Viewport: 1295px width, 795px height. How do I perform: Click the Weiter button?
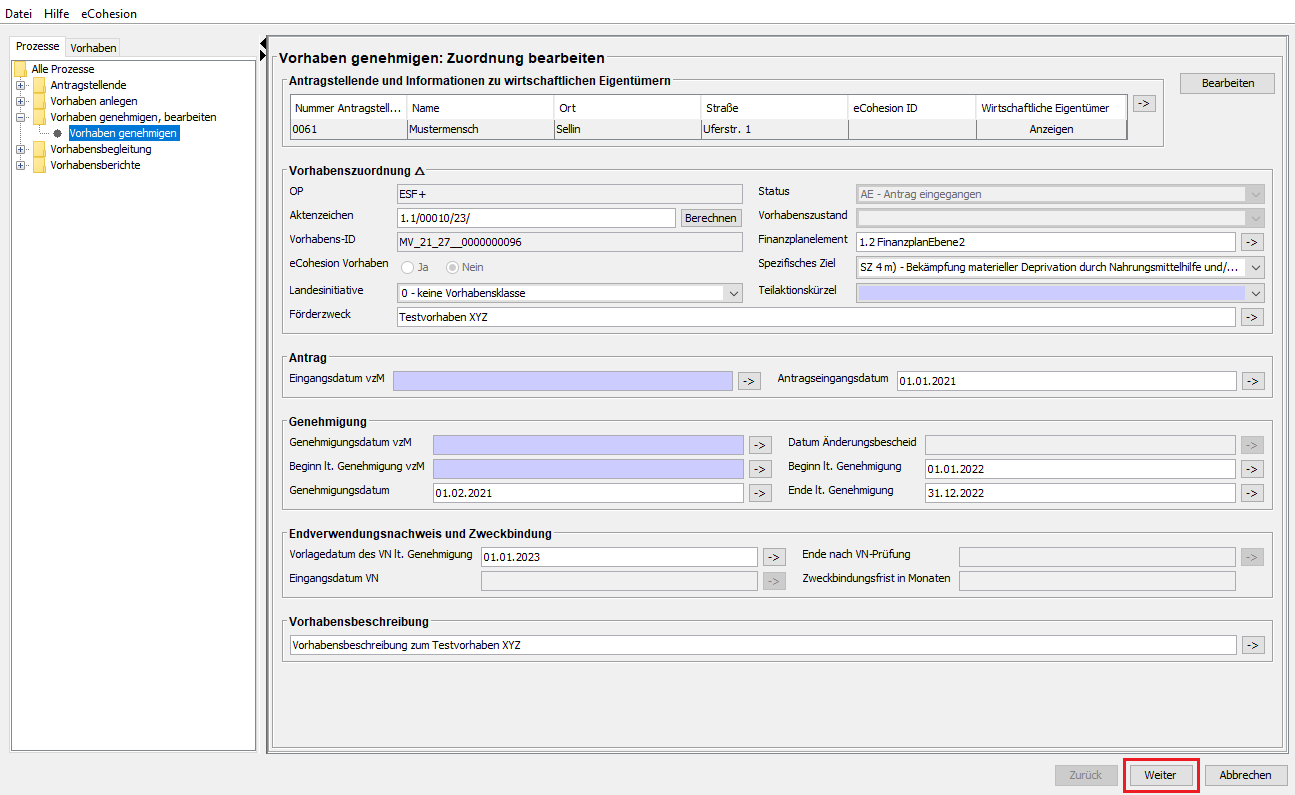(x=1160, y=775)
